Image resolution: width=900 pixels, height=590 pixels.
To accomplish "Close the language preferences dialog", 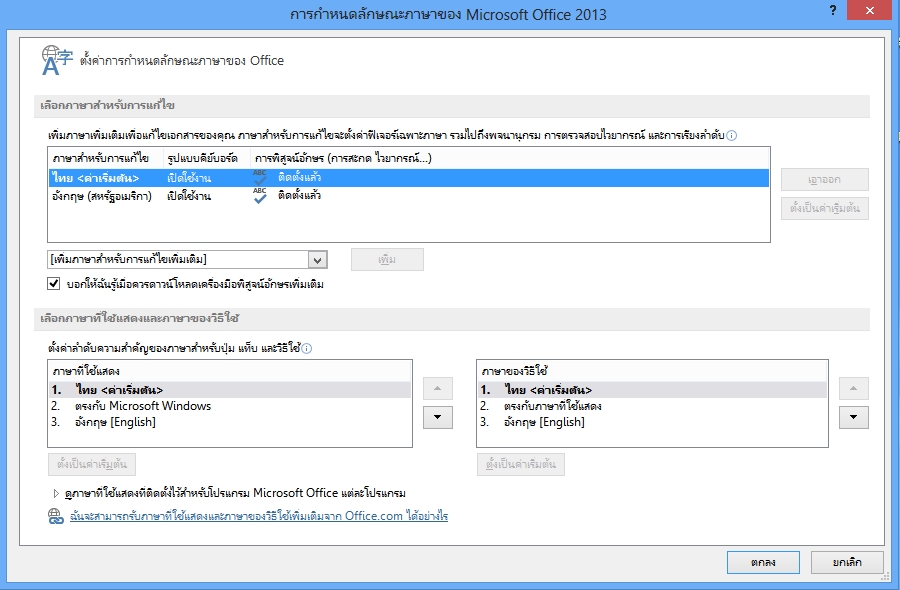I will tap(870, 10).
